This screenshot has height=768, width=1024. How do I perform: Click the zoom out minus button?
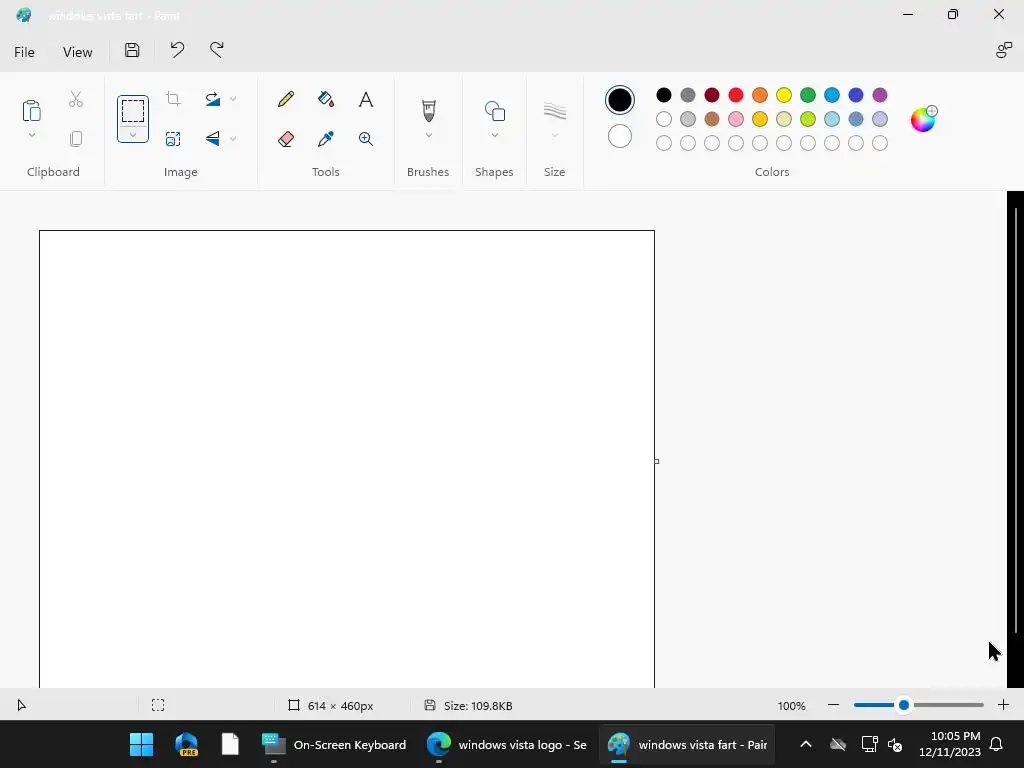click(833, 705)
